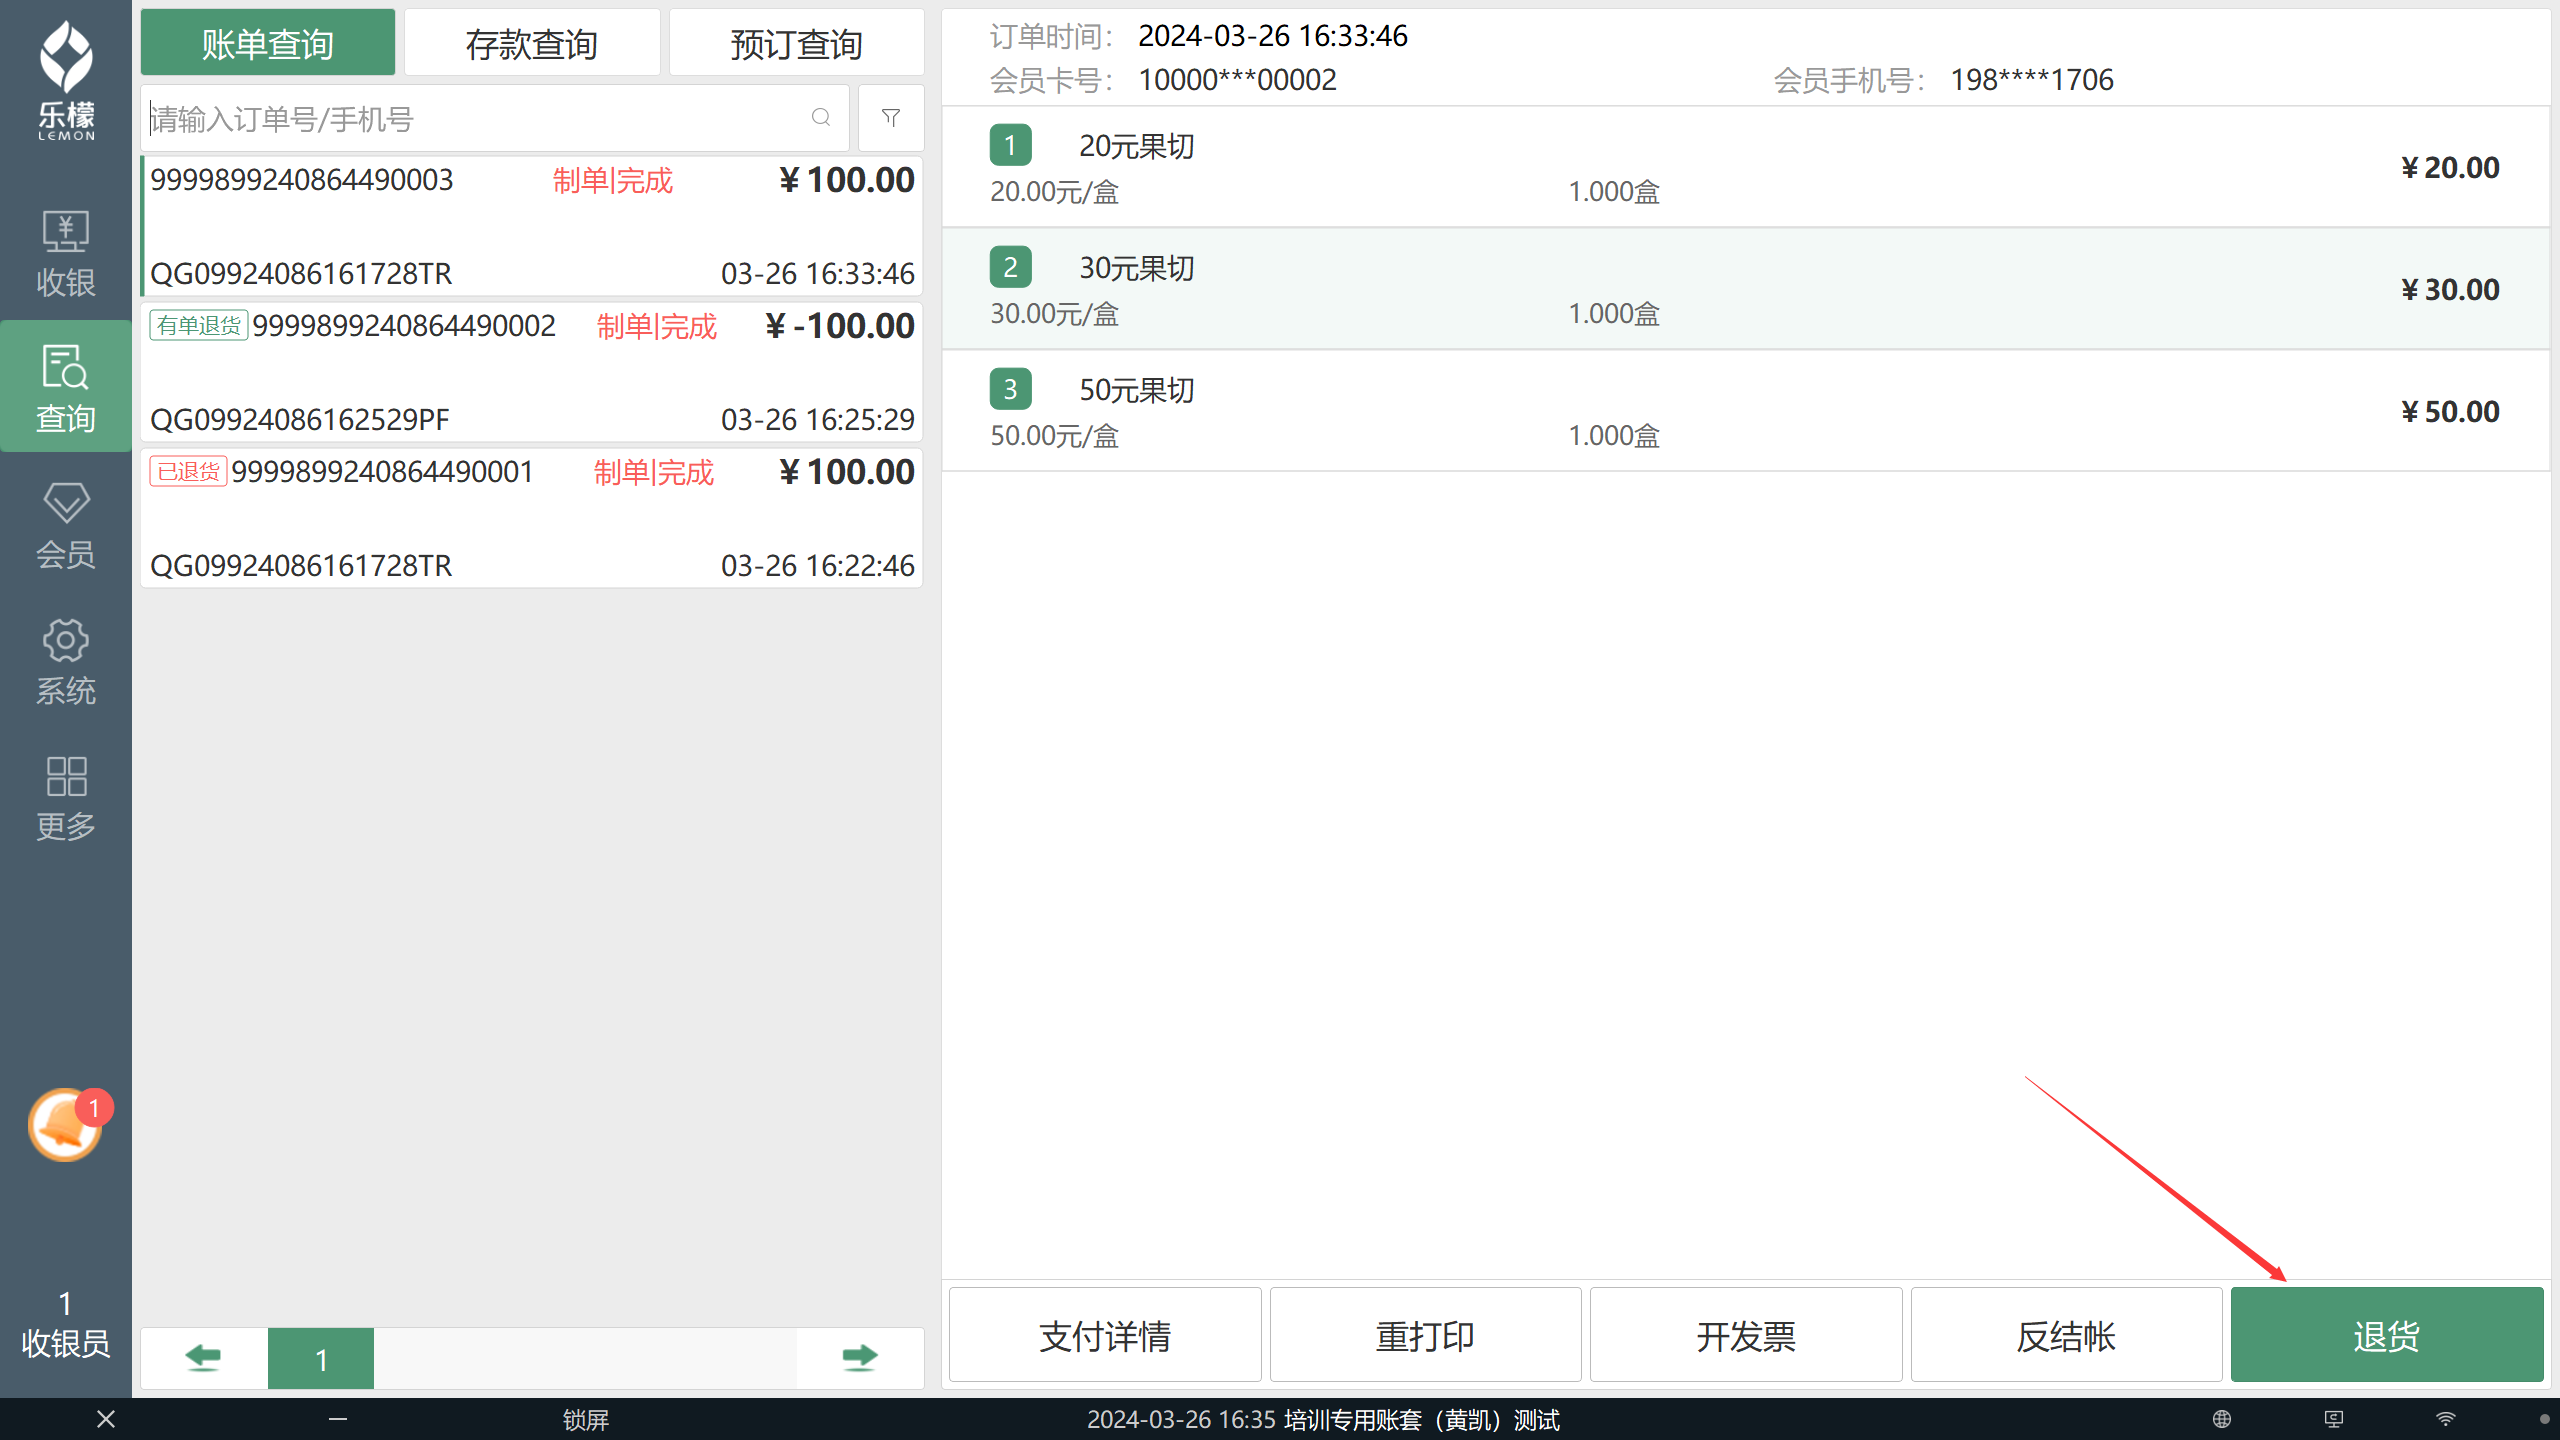Click the 收银员 cashier label
Screen dimensions: 2560x1440
(66, 1343)
